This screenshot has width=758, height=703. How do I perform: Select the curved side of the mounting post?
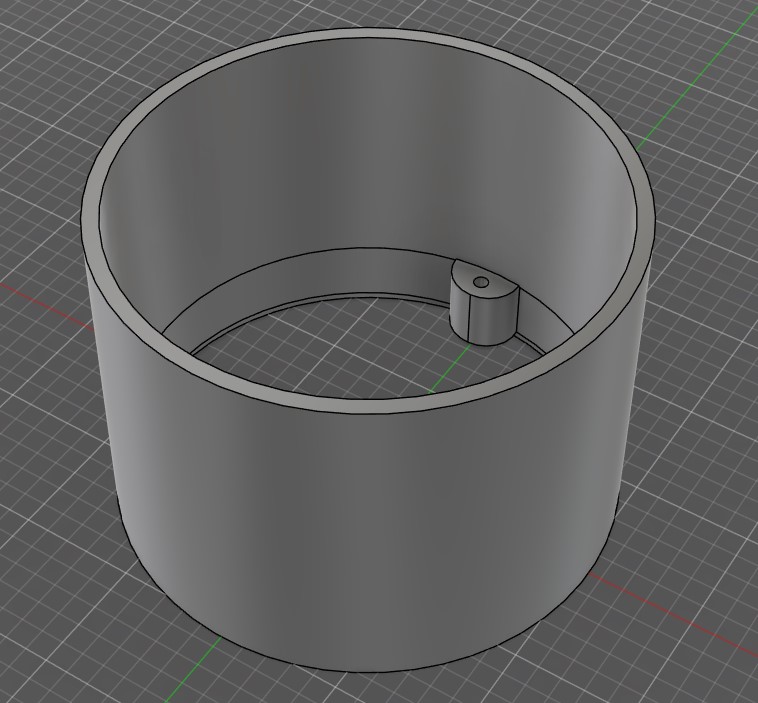tap(494, 320)
